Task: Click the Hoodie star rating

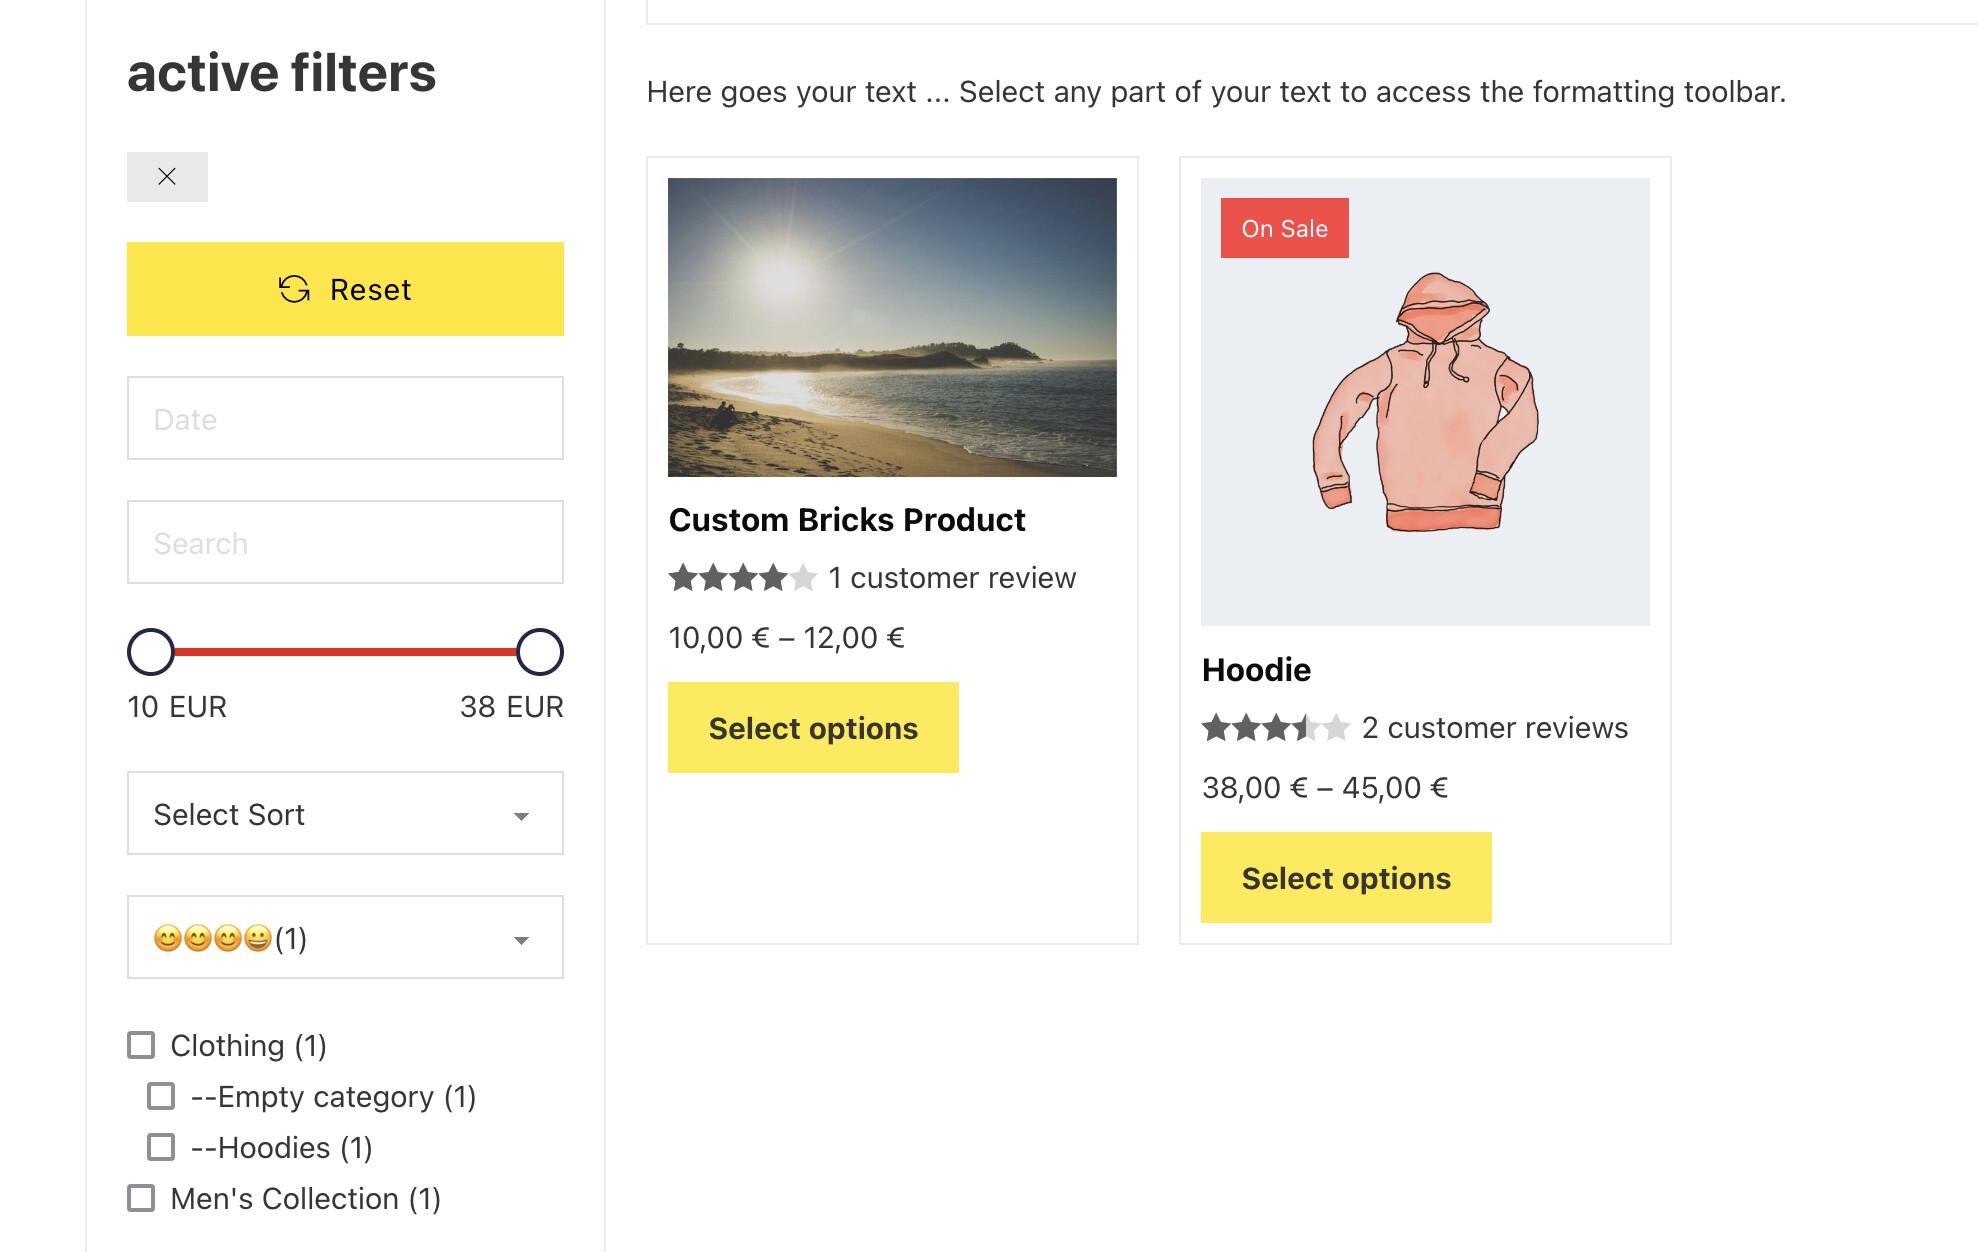Action: click(1276, 728)
